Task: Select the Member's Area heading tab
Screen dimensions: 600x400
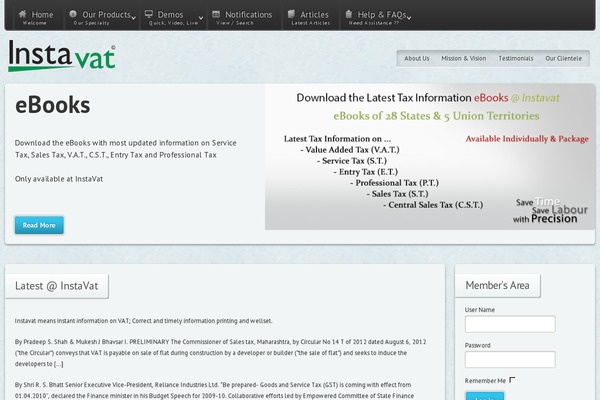Action: [497, 285]
